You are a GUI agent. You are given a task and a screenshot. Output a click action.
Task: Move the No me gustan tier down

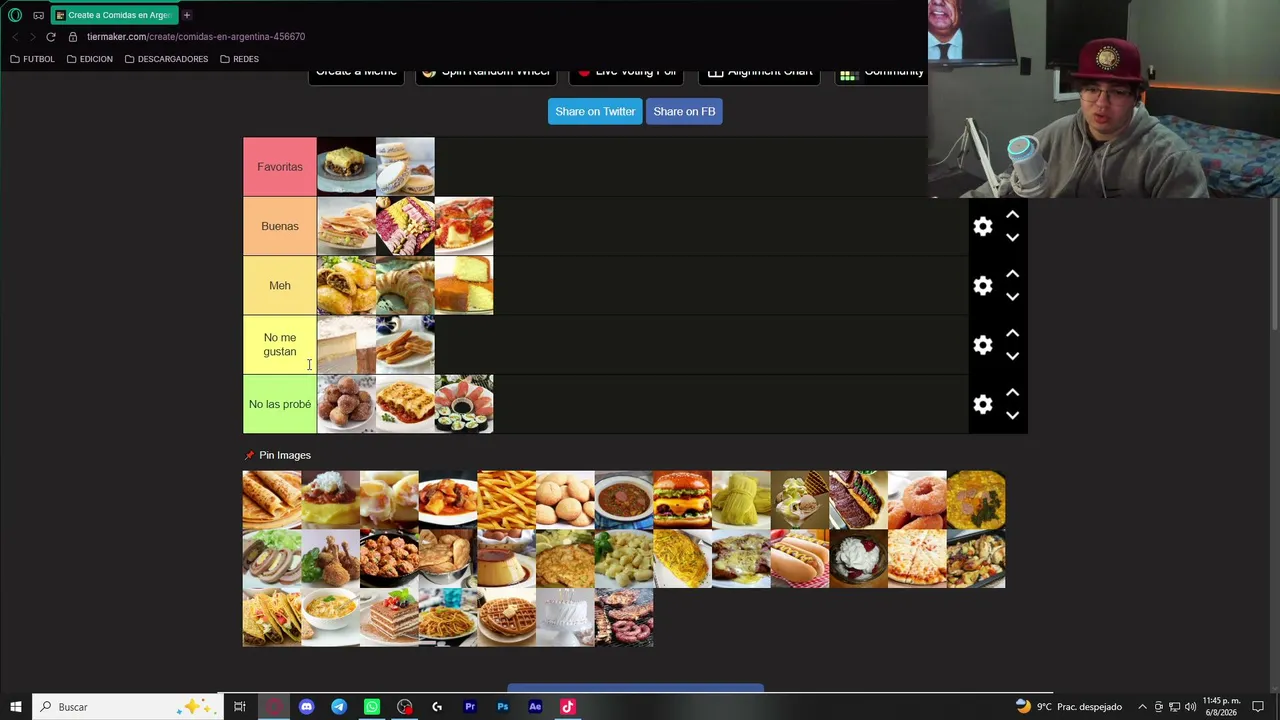click(x=1012, y=356)
